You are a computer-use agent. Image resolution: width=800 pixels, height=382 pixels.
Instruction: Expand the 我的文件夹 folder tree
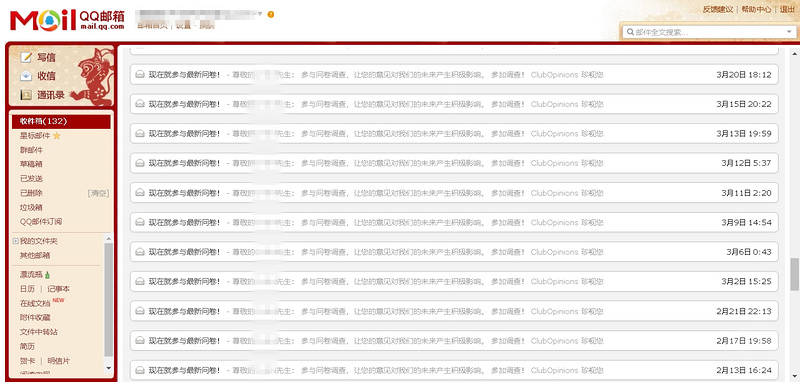(x=15, y=241)
